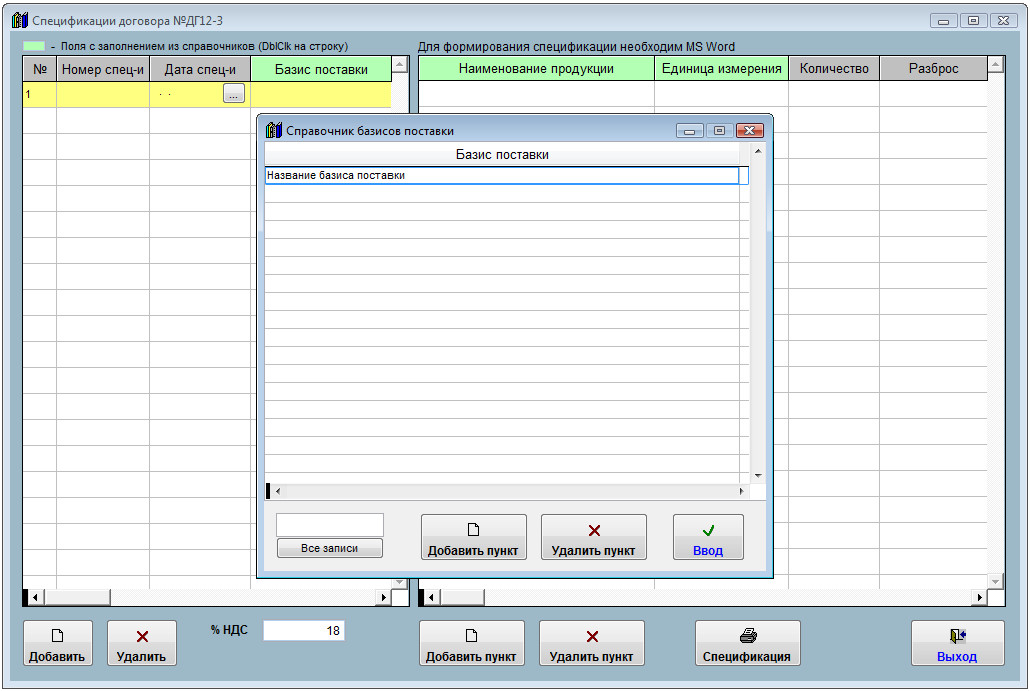The height and width of the screenshot is (691, 1030).
Task: Click left arrow of dialog horizontal scrollbar
Action: coord(278,491)
